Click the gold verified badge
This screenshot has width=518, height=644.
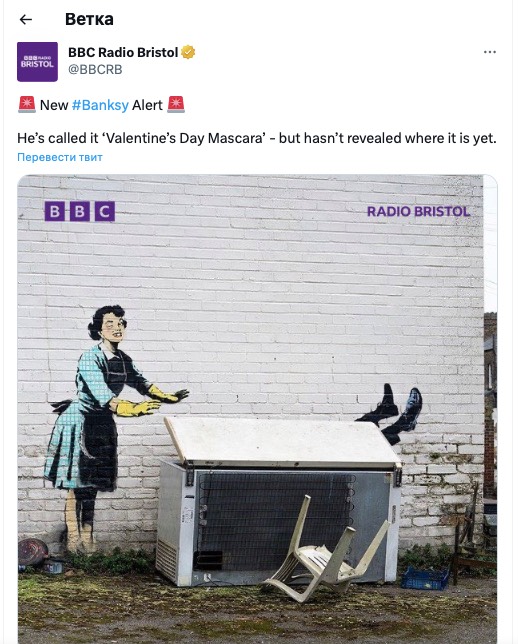pos(188,53)
